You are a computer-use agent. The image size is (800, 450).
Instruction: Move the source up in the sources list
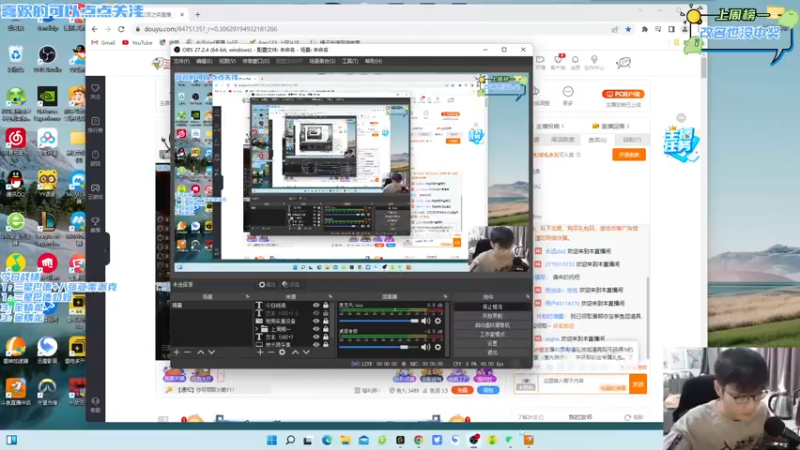point(295,352)
